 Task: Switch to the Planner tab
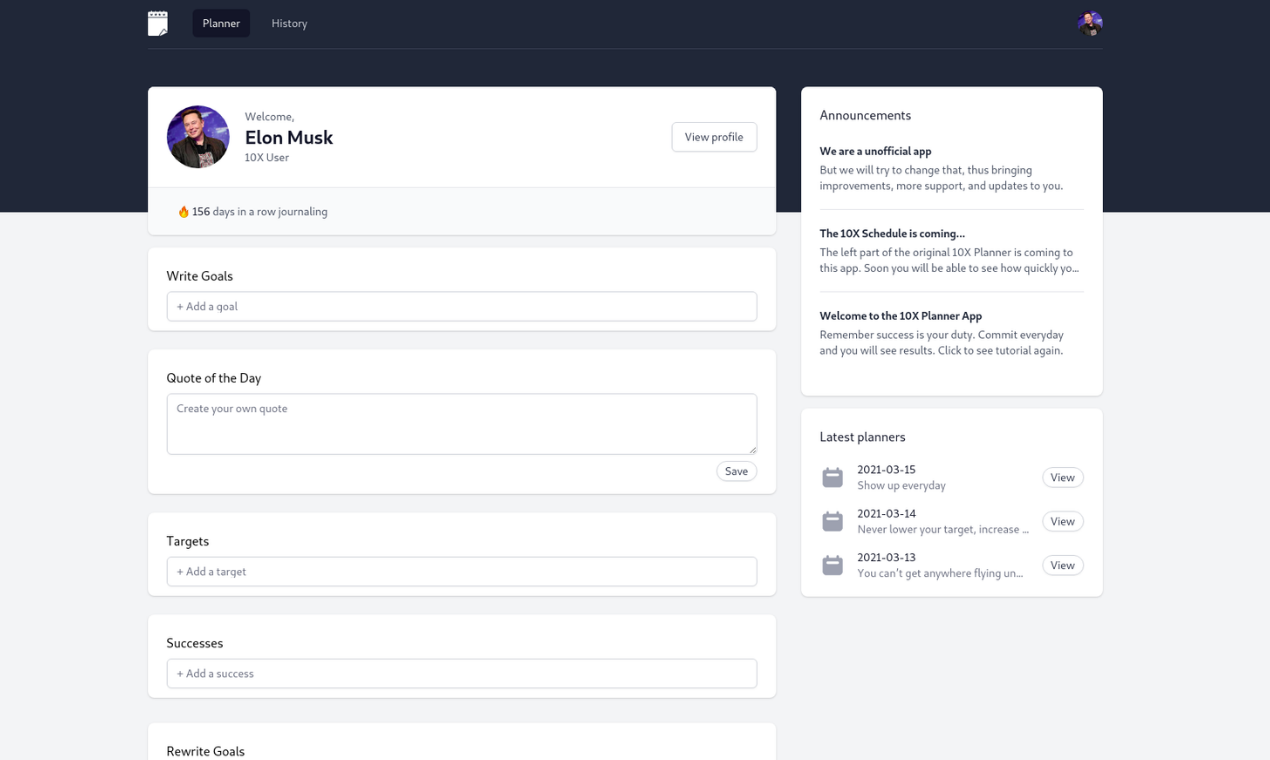point(220,22)
